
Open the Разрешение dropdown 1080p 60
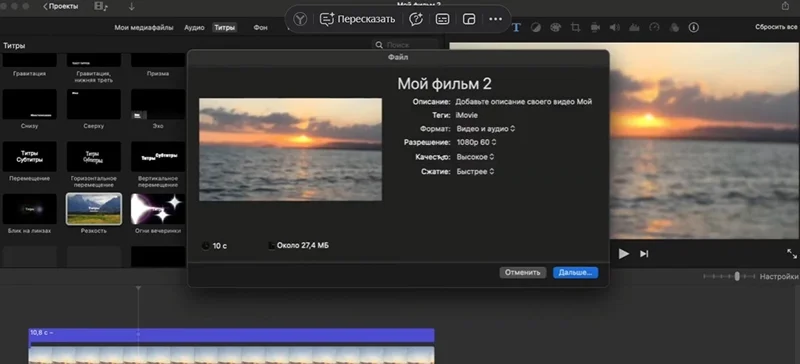pyautogui.click(x=477, y=142)
